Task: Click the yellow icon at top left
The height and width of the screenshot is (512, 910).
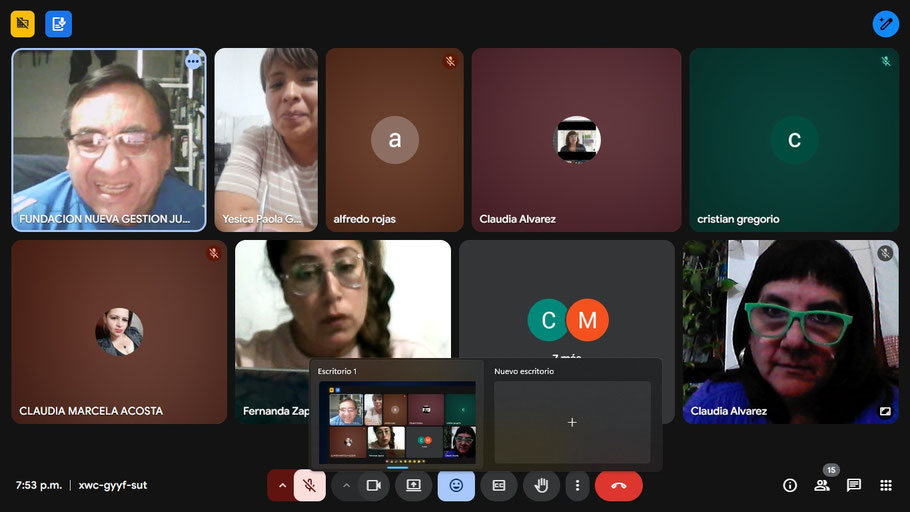Action: (x=23, y=24)
